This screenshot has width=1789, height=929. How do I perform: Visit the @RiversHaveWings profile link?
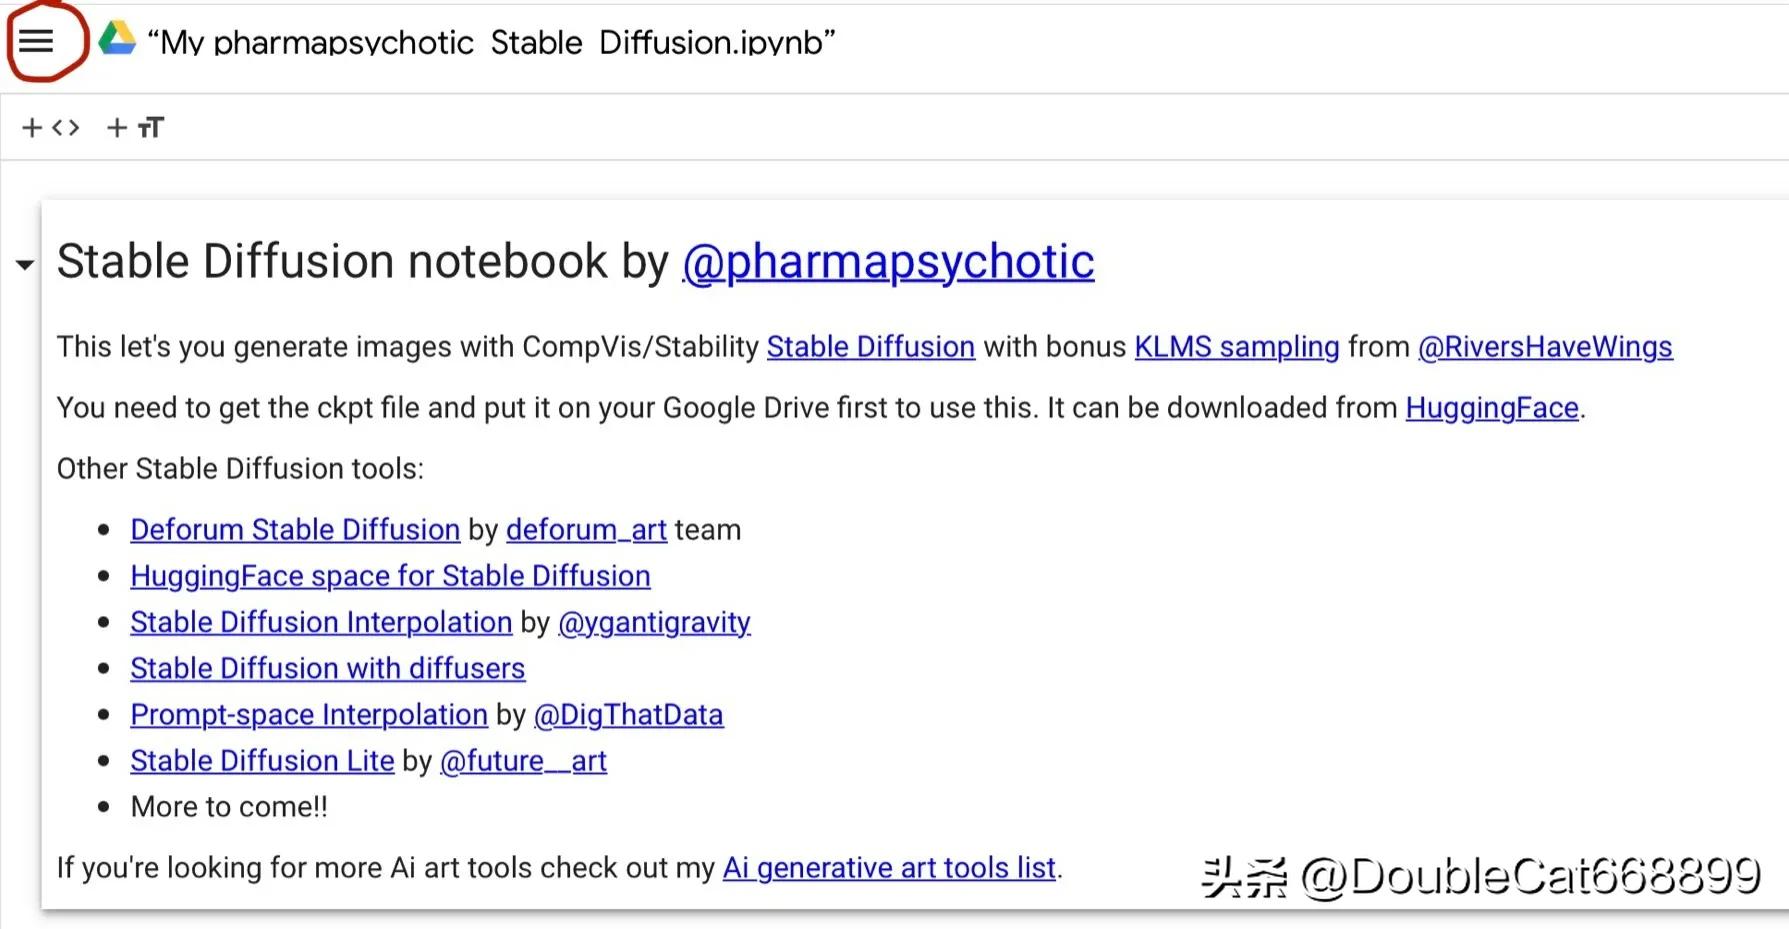(x=1544, y=347)
